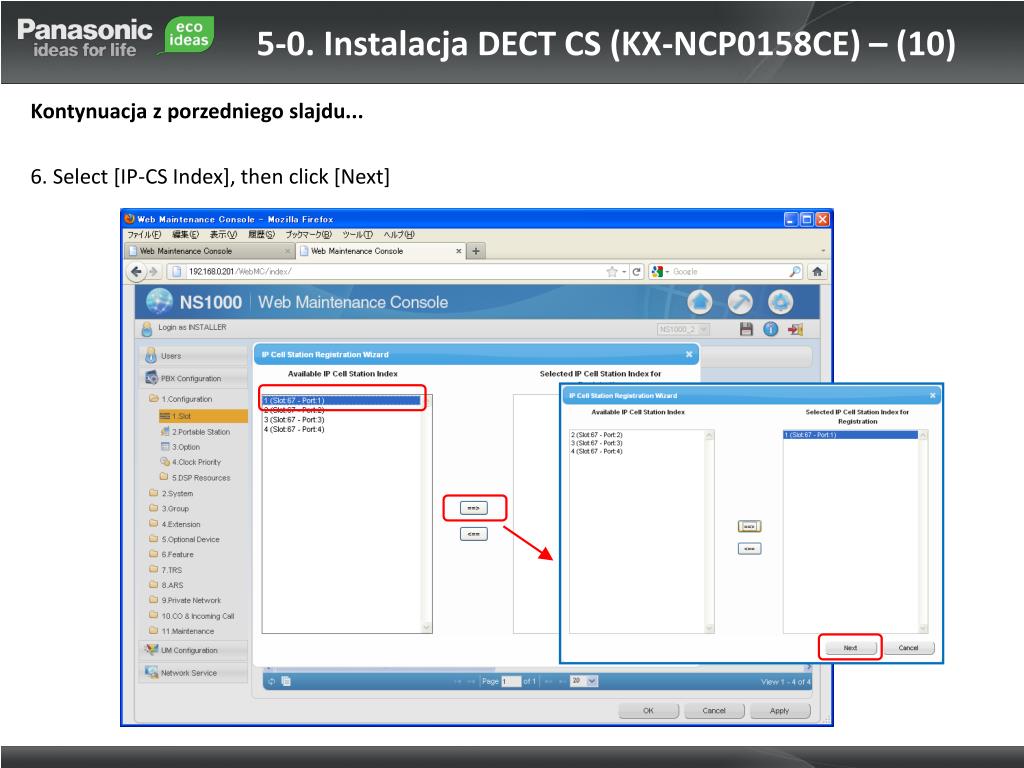Image resolution: width=1024 pixels, height=768 pixels.
Task: Switch to first Web Maintenance Console tab
Action: pos(209,251)
